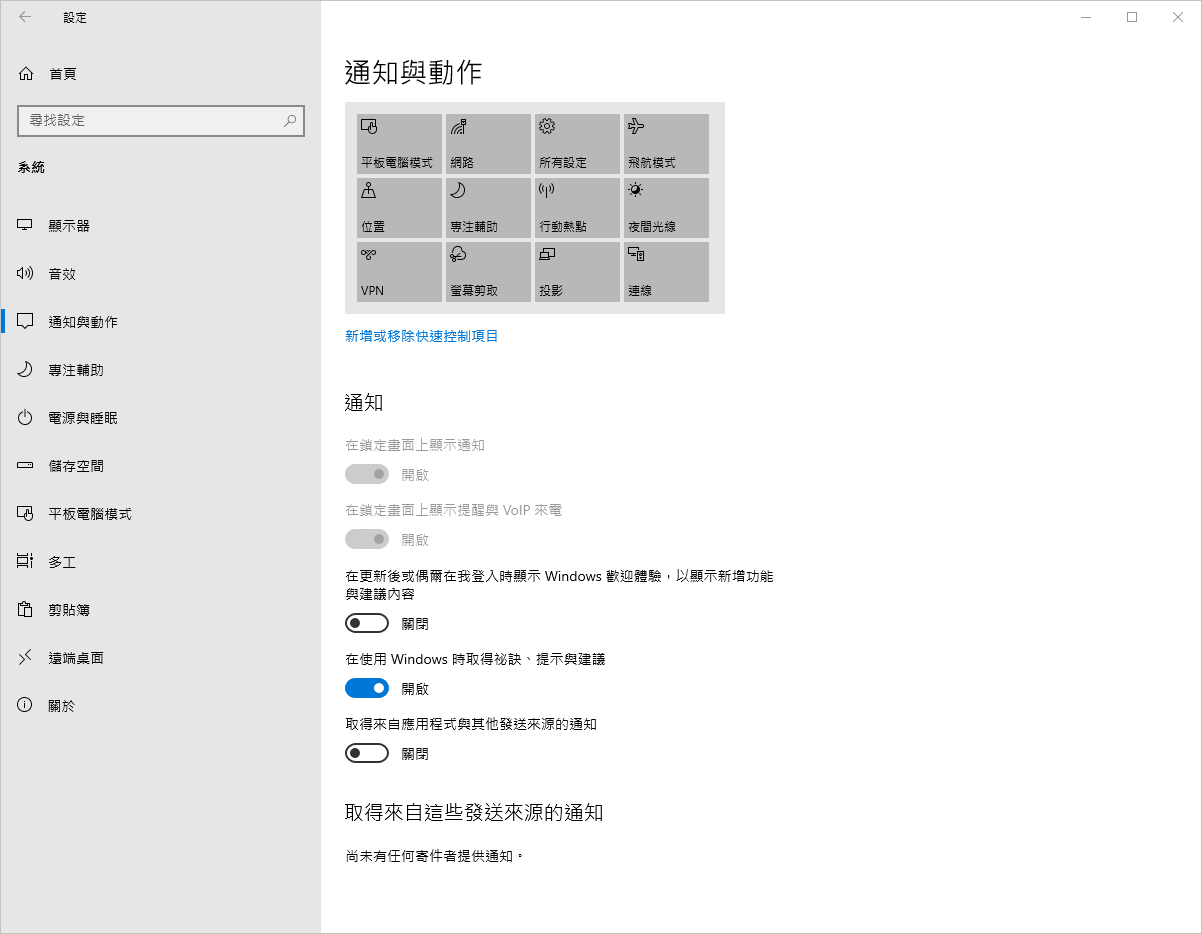
Task: Click the 投影 quick action tile
Action: click(x=577, y=272)
